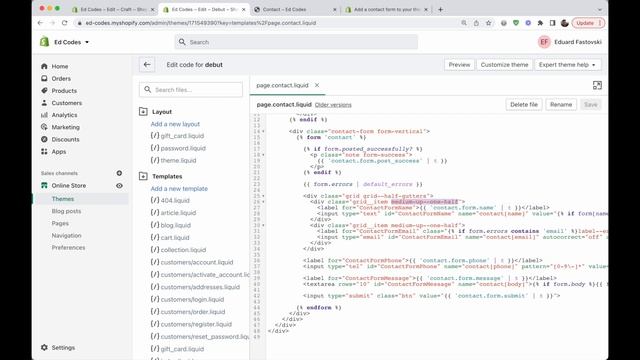View the online store with the eye icon

[119, 186]
